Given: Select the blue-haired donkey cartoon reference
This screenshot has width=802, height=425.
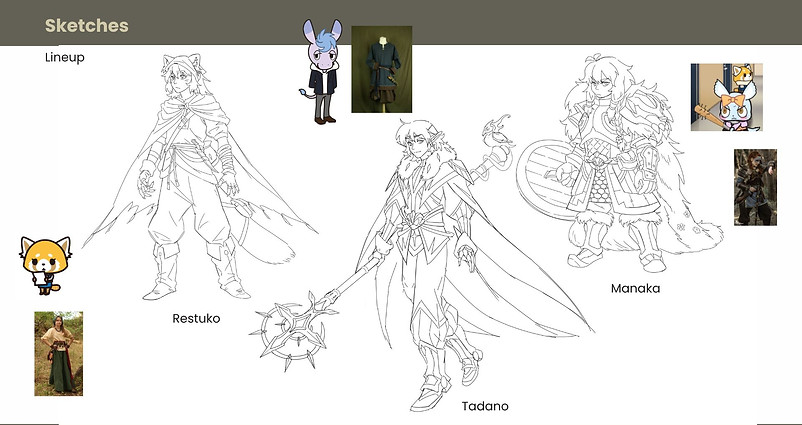Looking at the screenshot, I should pyautogui.click(x=321, y=72).
